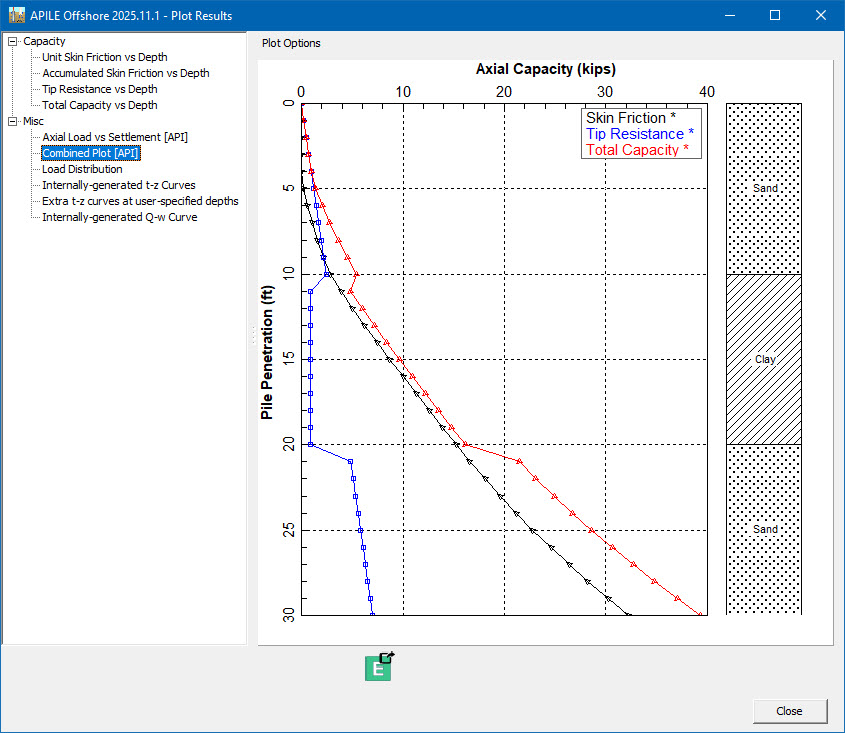The width and height of the screenshot is (845, 733).
Task: Open Extra t-z curves at user-specified depths
Action: point(138,201)
